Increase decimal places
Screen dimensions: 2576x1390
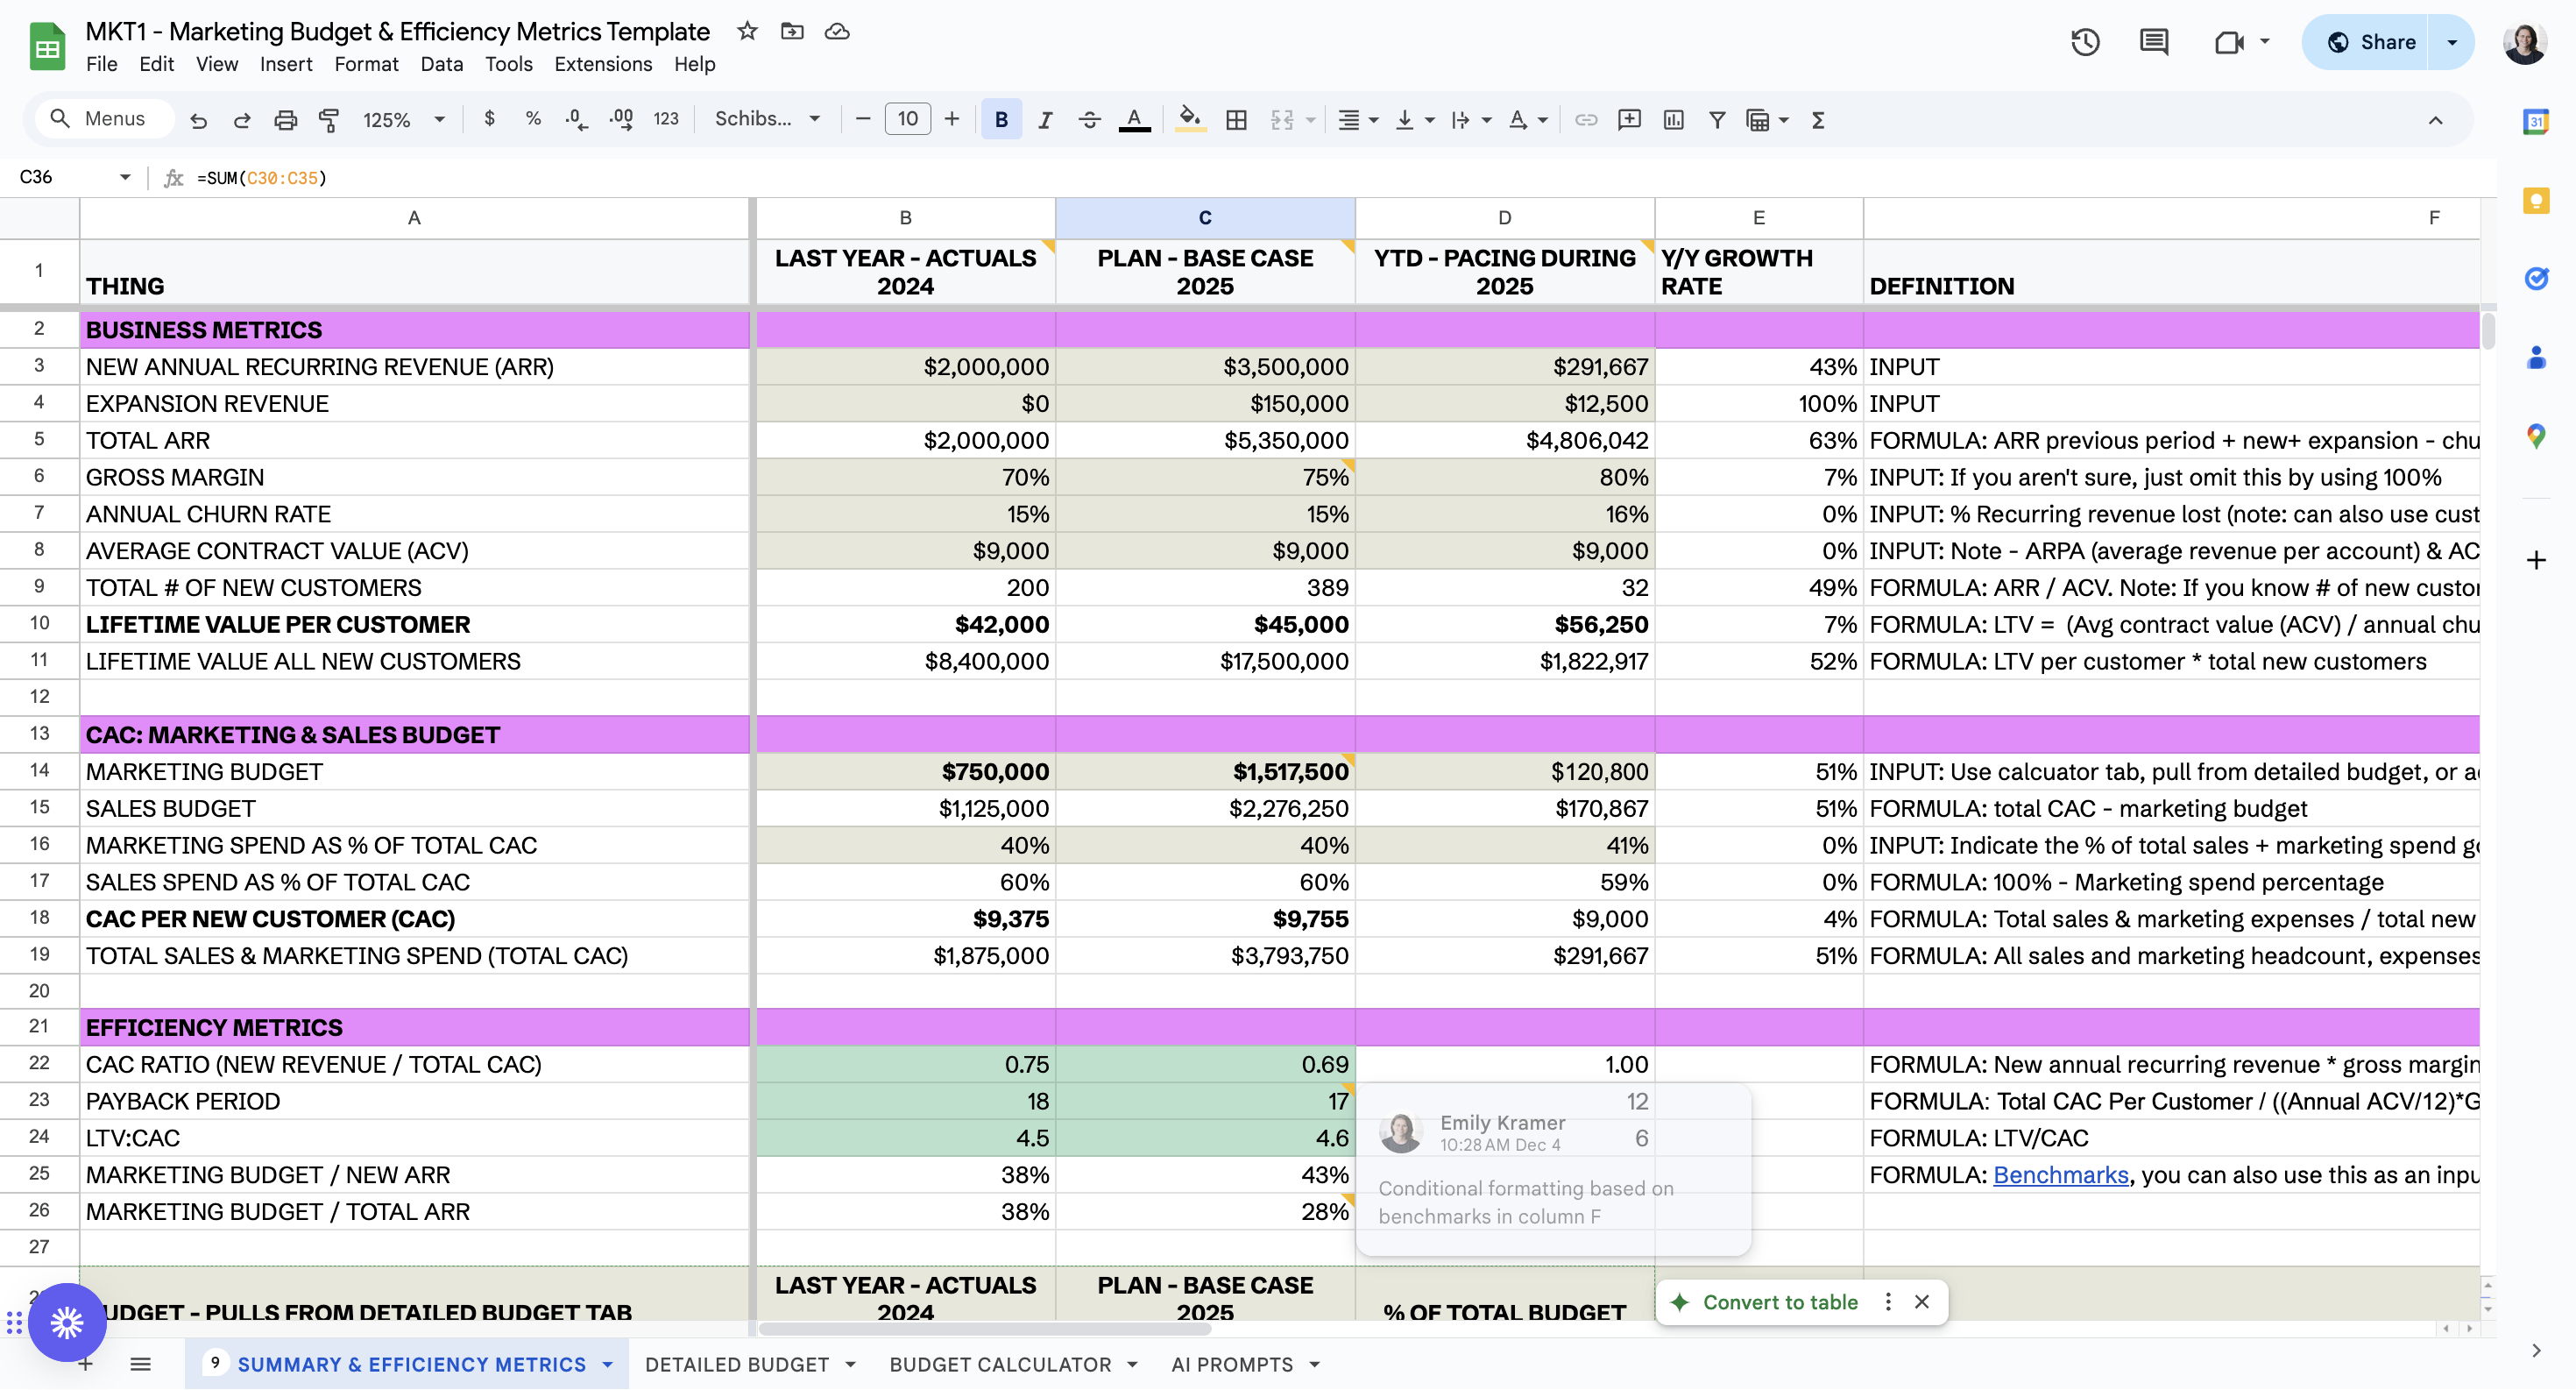click(621, 119)
